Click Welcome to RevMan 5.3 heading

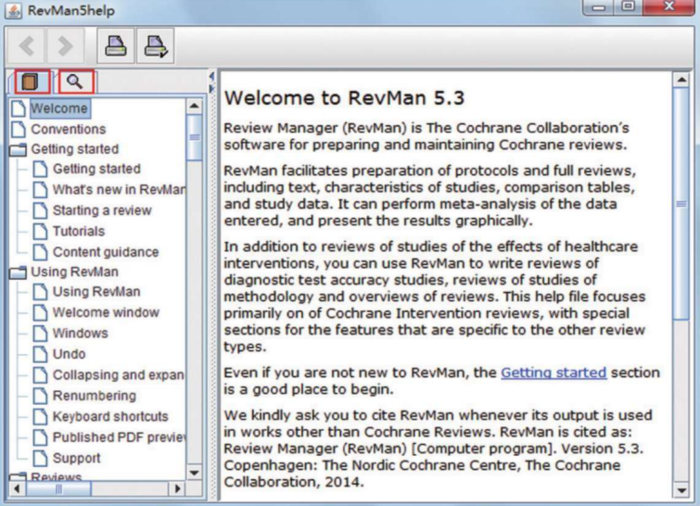[344, 98]
